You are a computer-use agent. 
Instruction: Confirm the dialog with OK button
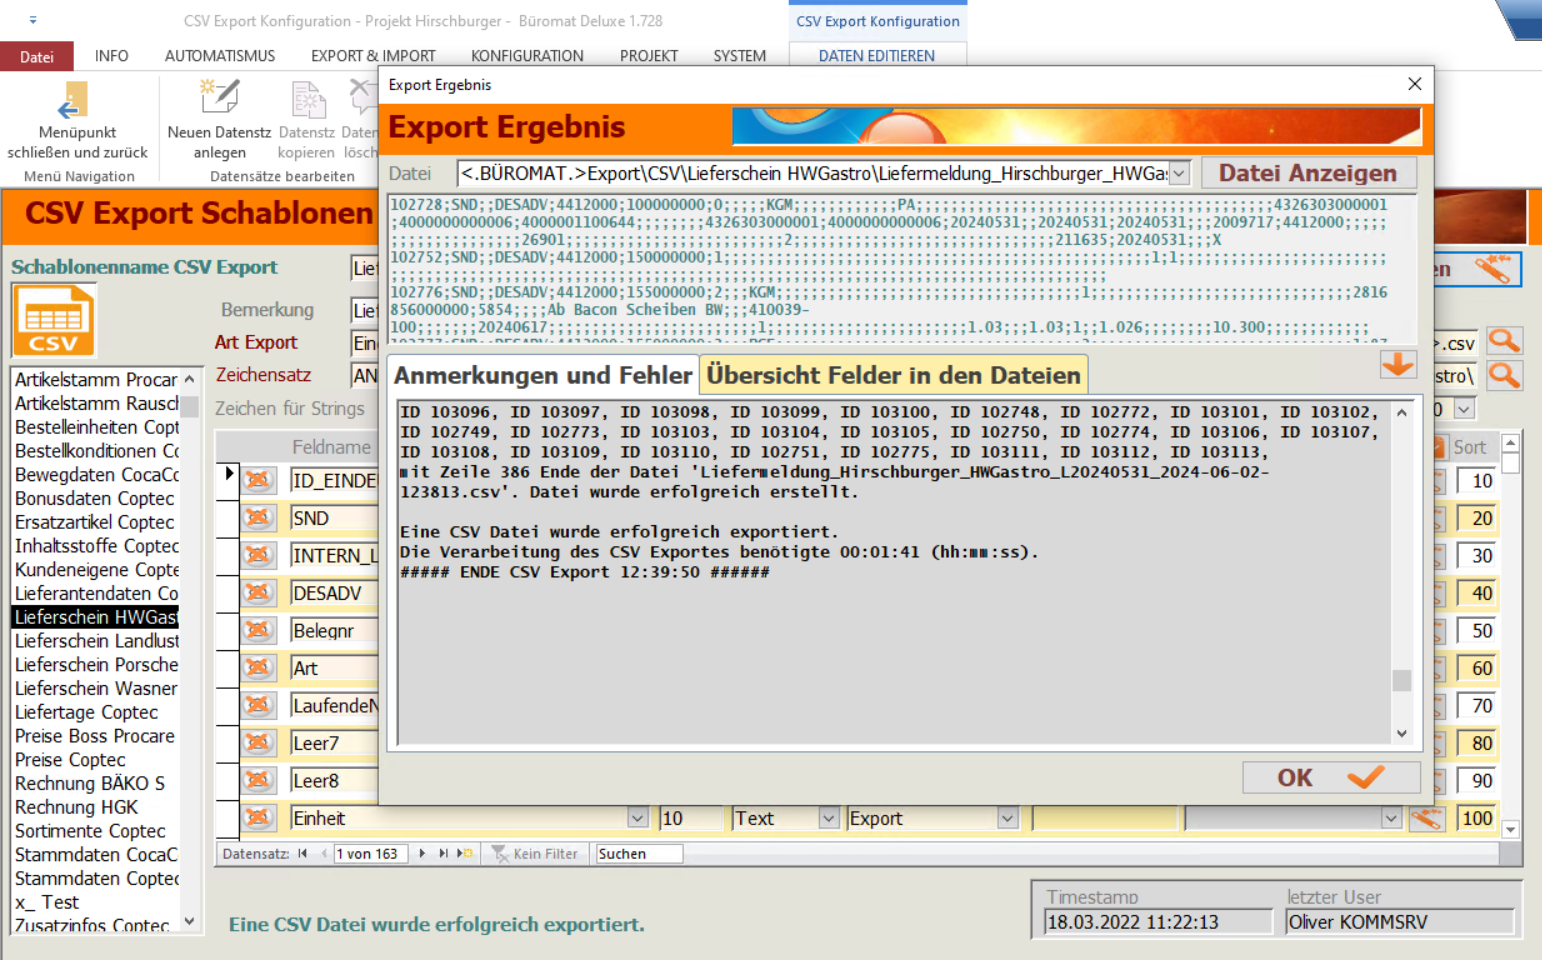(1330, 778)
